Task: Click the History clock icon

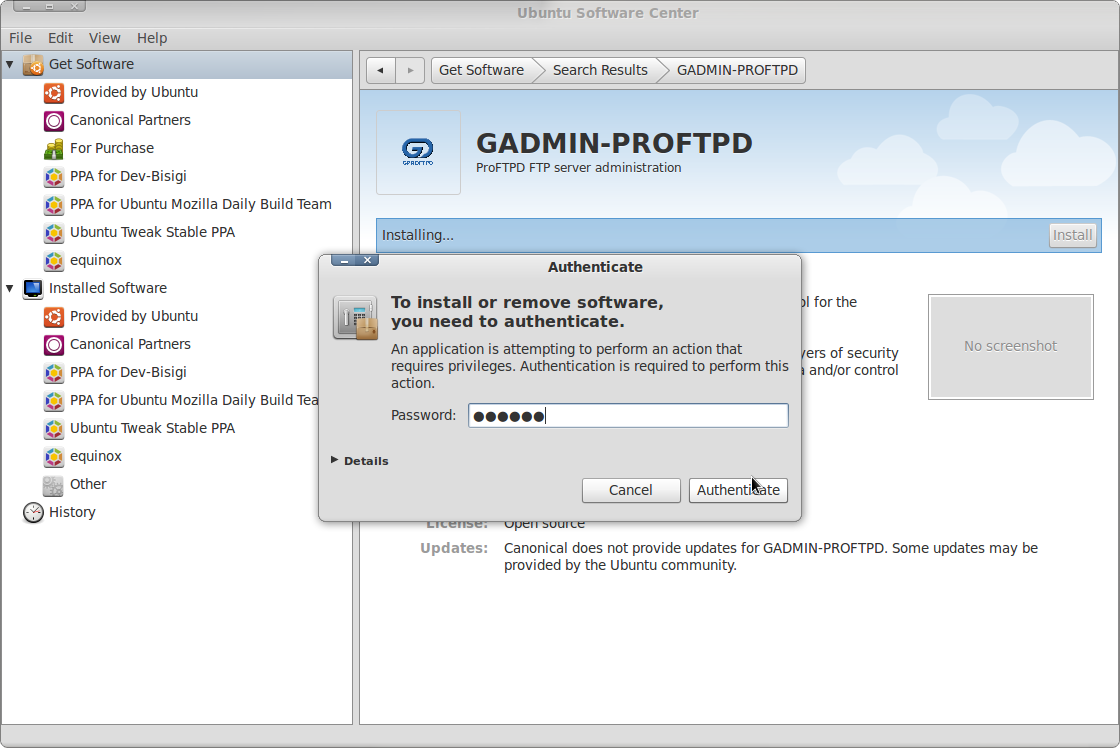Action: click(33, 512)
